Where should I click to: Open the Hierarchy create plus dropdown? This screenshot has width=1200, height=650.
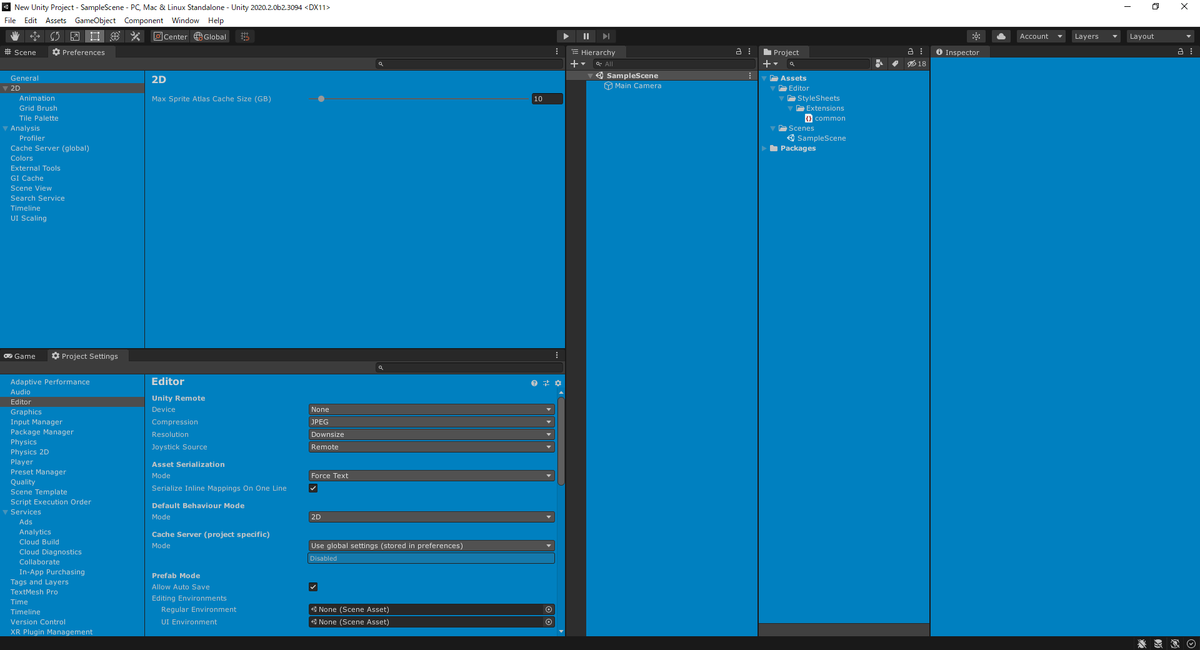(x=577, y=64)
